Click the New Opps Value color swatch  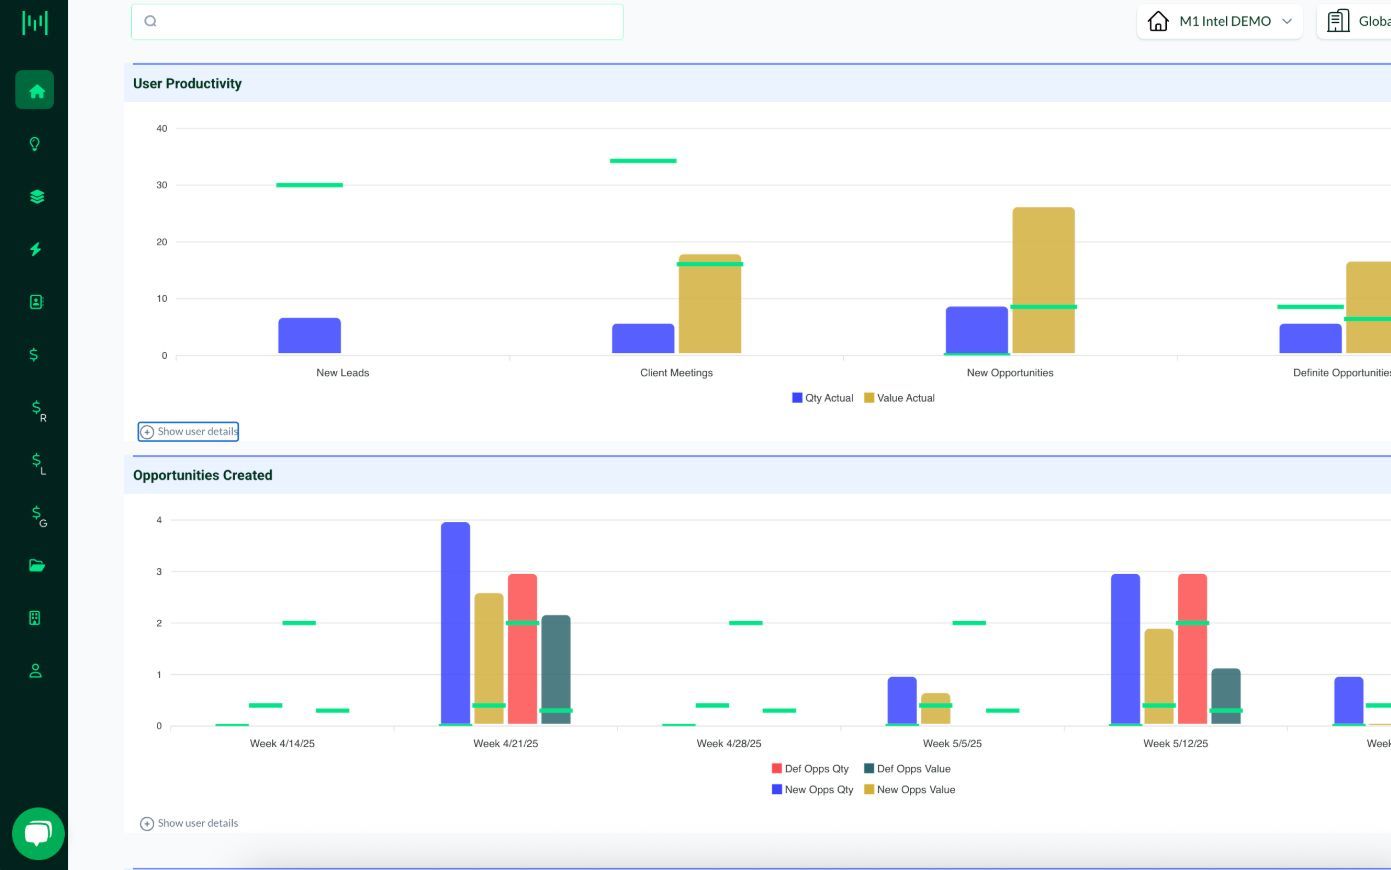coord(869,790)
